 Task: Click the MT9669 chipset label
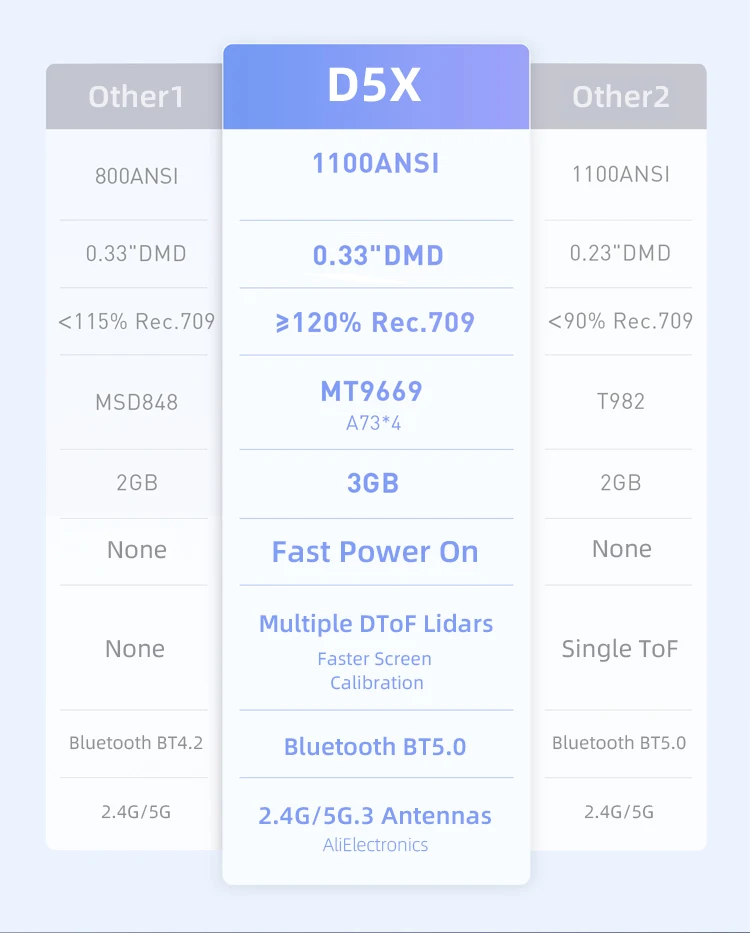371,391
